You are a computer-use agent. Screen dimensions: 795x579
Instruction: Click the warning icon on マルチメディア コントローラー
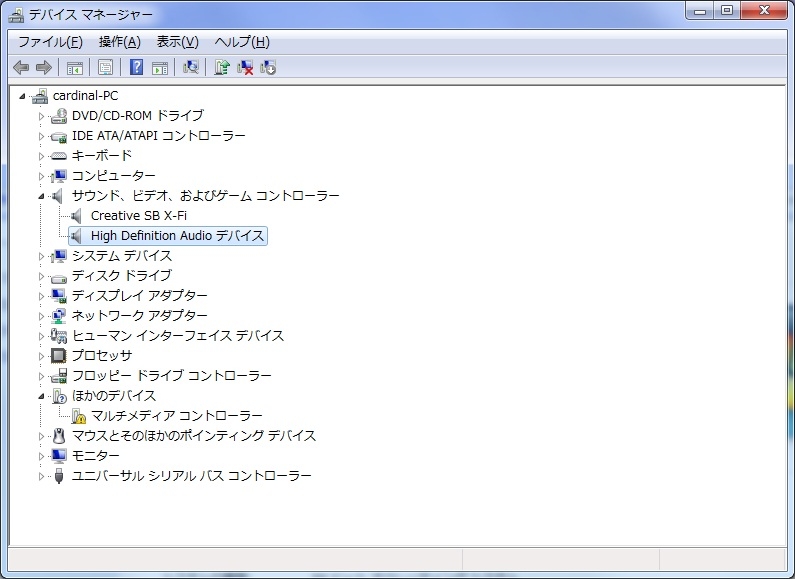click(78, 416)
